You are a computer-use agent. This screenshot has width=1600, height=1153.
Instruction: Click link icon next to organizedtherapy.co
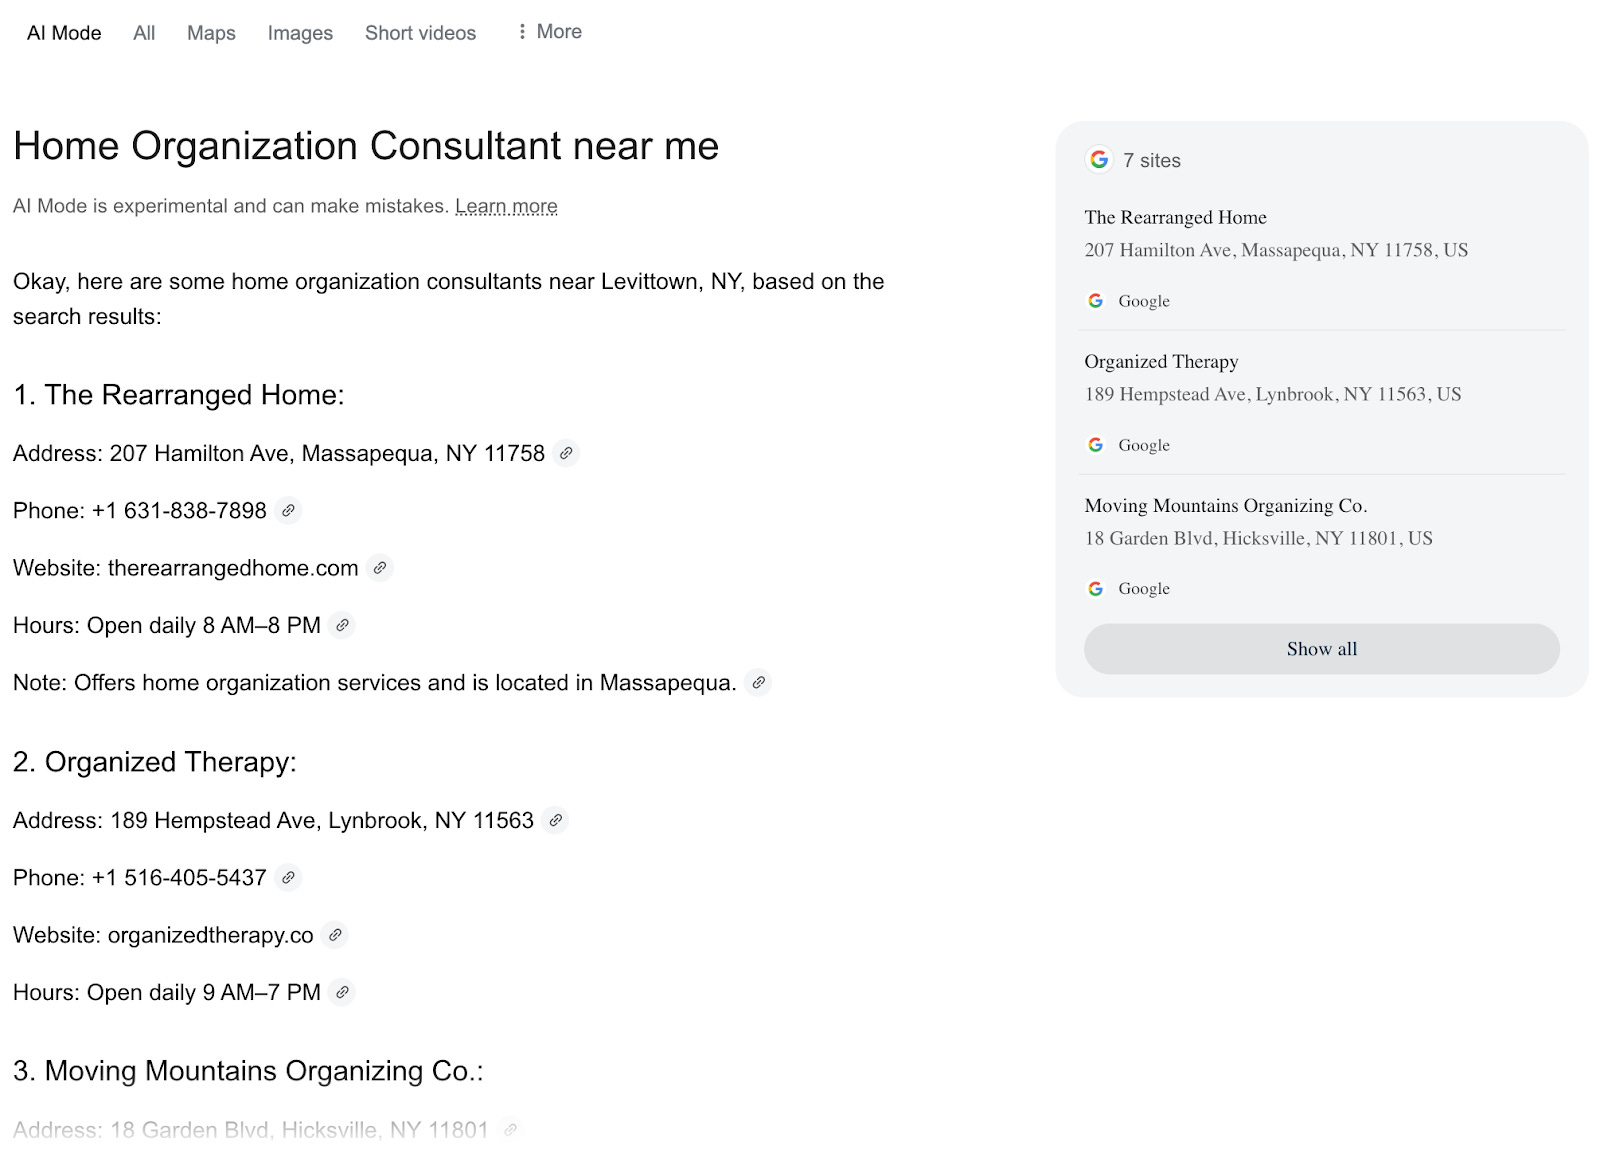point(336,935)
